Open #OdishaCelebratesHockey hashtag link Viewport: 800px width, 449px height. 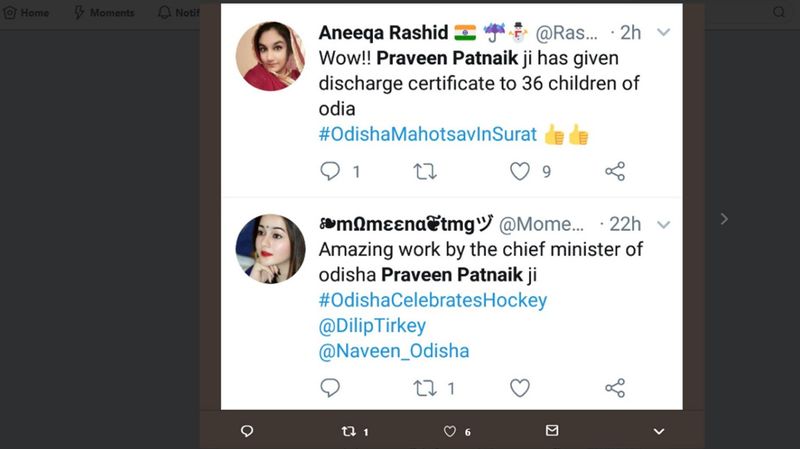(433, 300)
